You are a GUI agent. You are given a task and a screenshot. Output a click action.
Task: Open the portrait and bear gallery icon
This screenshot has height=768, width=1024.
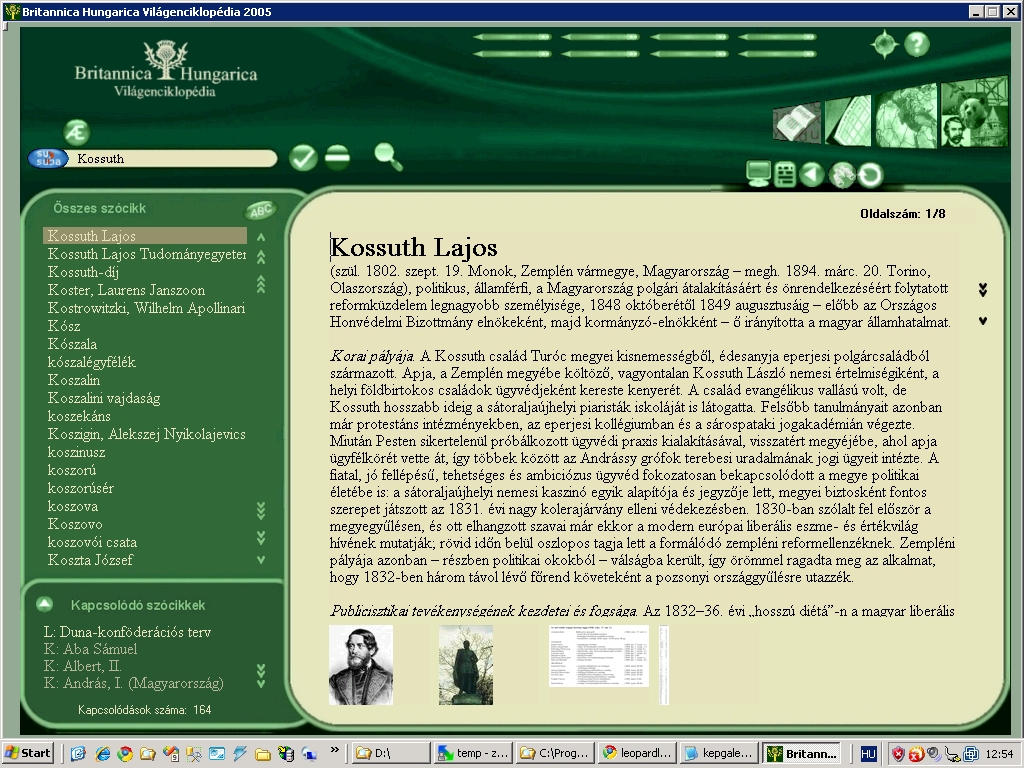pos(974,112)
